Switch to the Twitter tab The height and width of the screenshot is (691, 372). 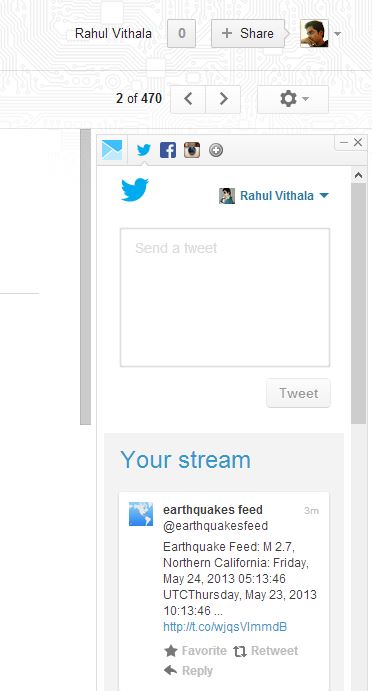144,150
